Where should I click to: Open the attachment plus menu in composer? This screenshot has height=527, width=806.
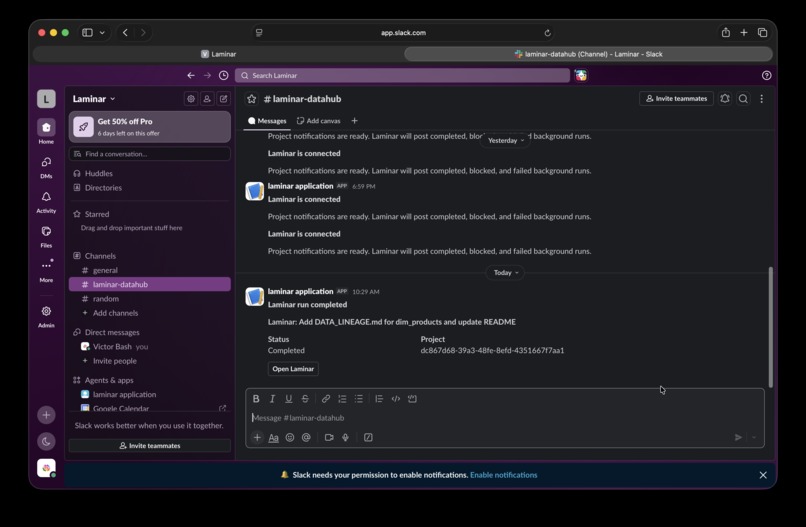[x=257, y=437]
